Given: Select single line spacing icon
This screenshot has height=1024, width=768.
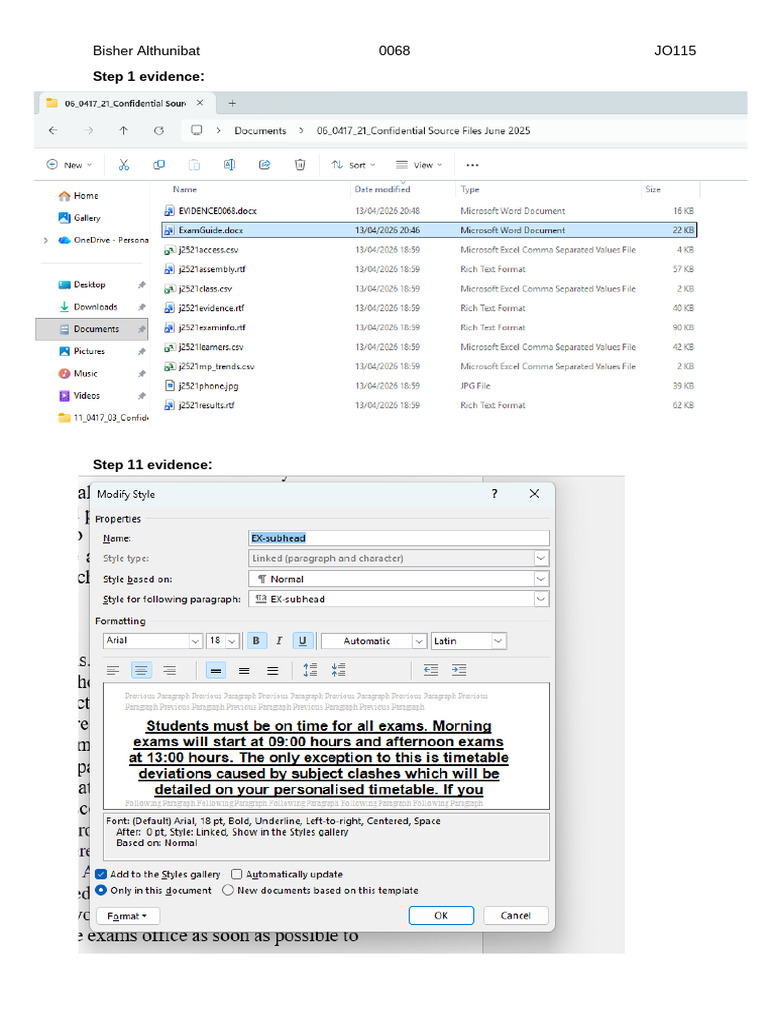Looking at the screenshot, I should [216, 670].
